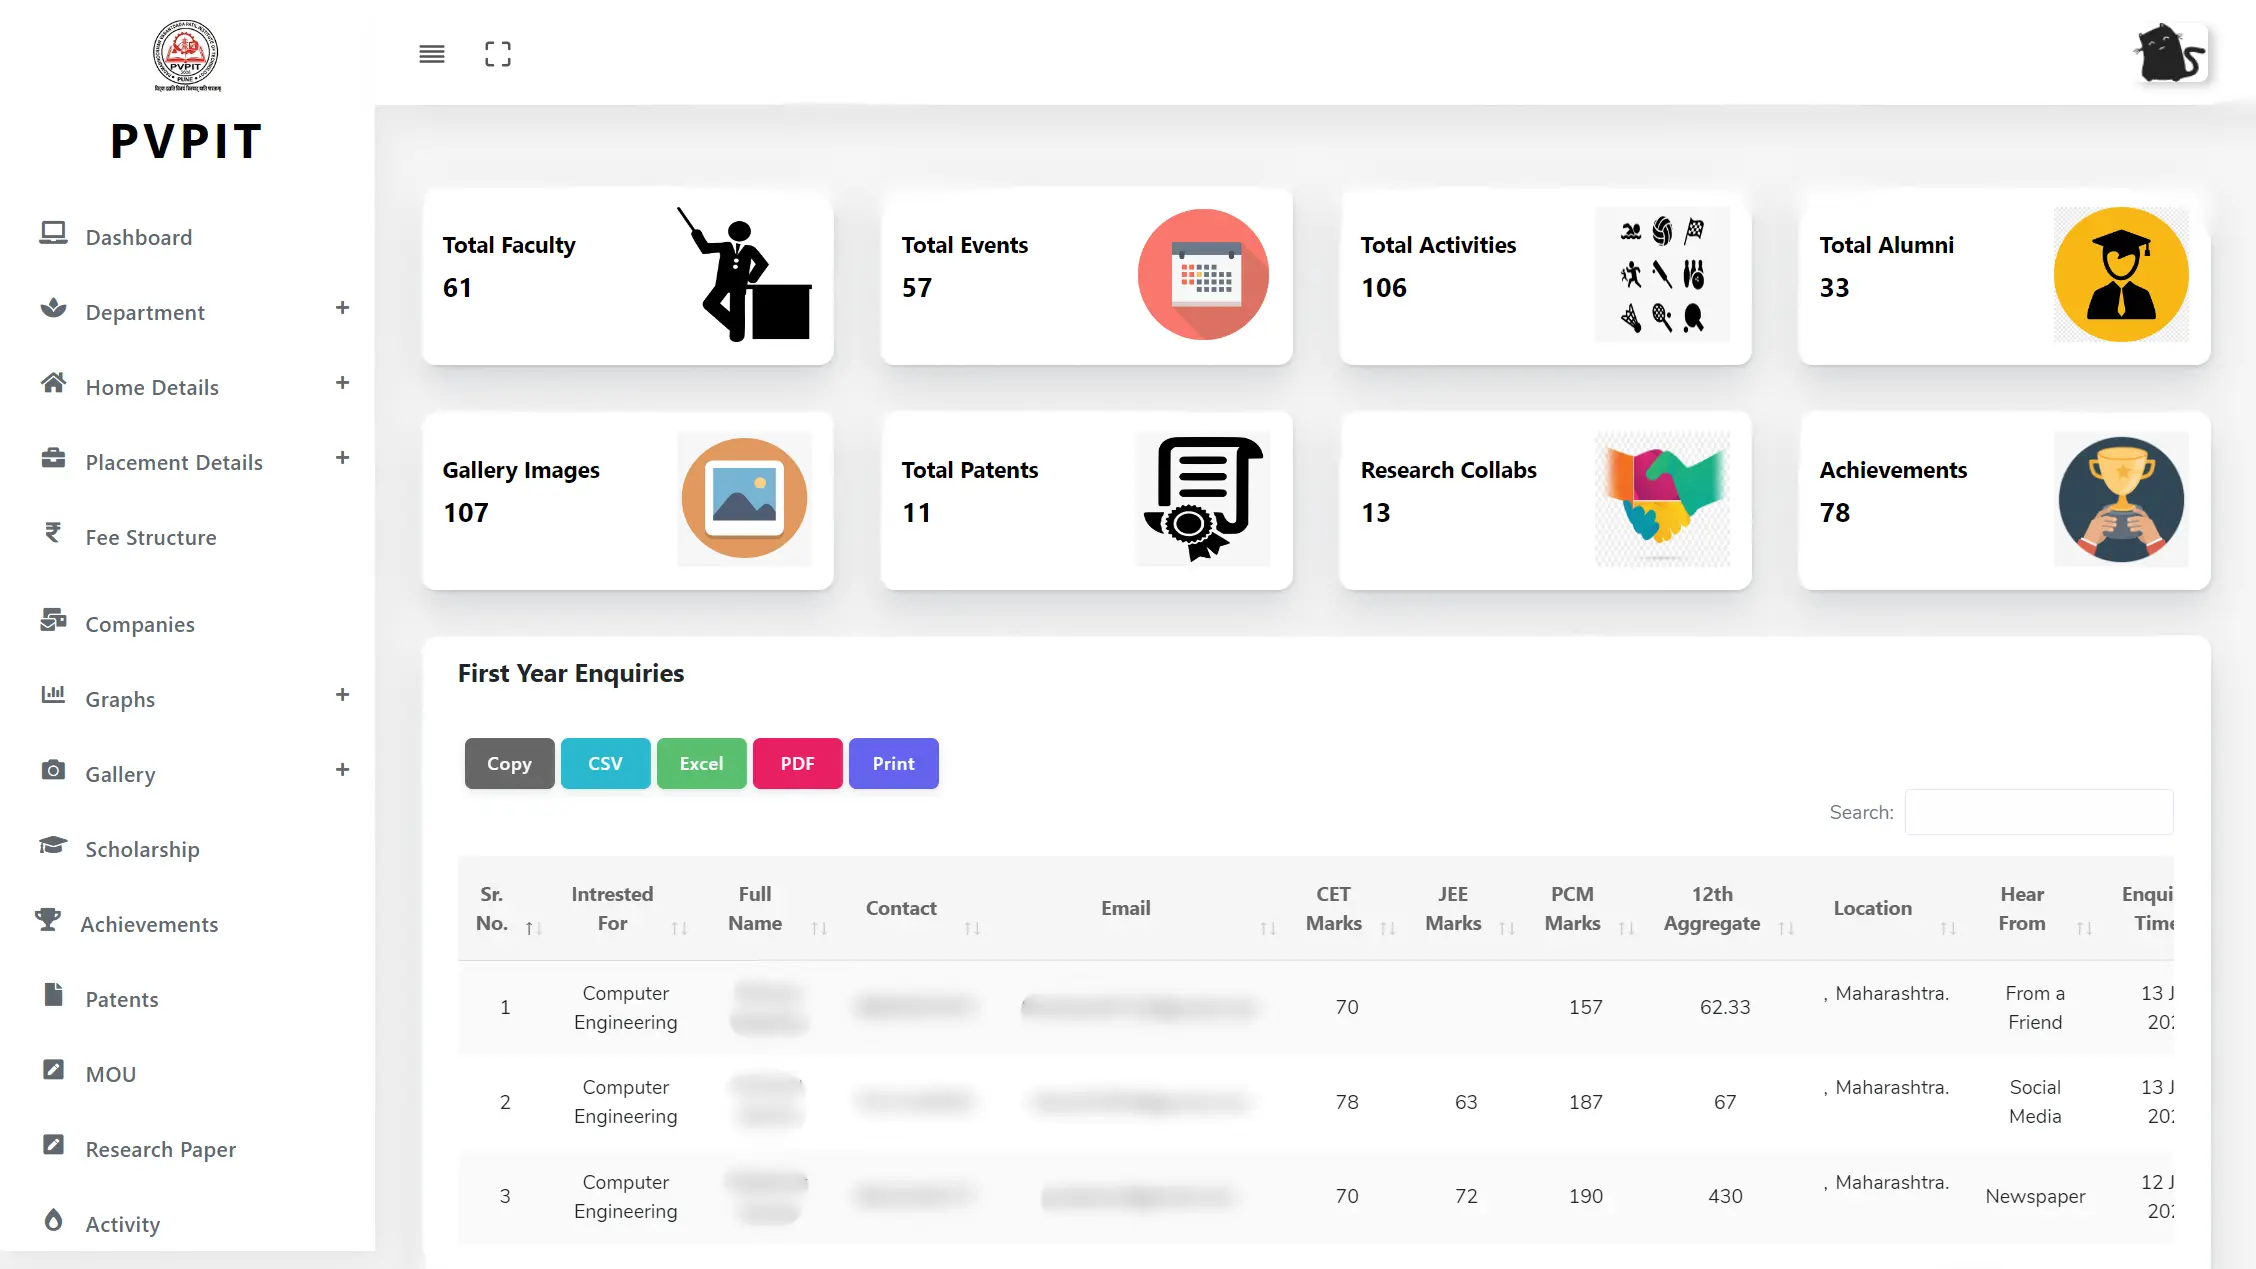Image resolution: width=2256 pixels, height=1269 pixels.
Task: Click the Total Patents certificate icon
Action: [1203, 499]
